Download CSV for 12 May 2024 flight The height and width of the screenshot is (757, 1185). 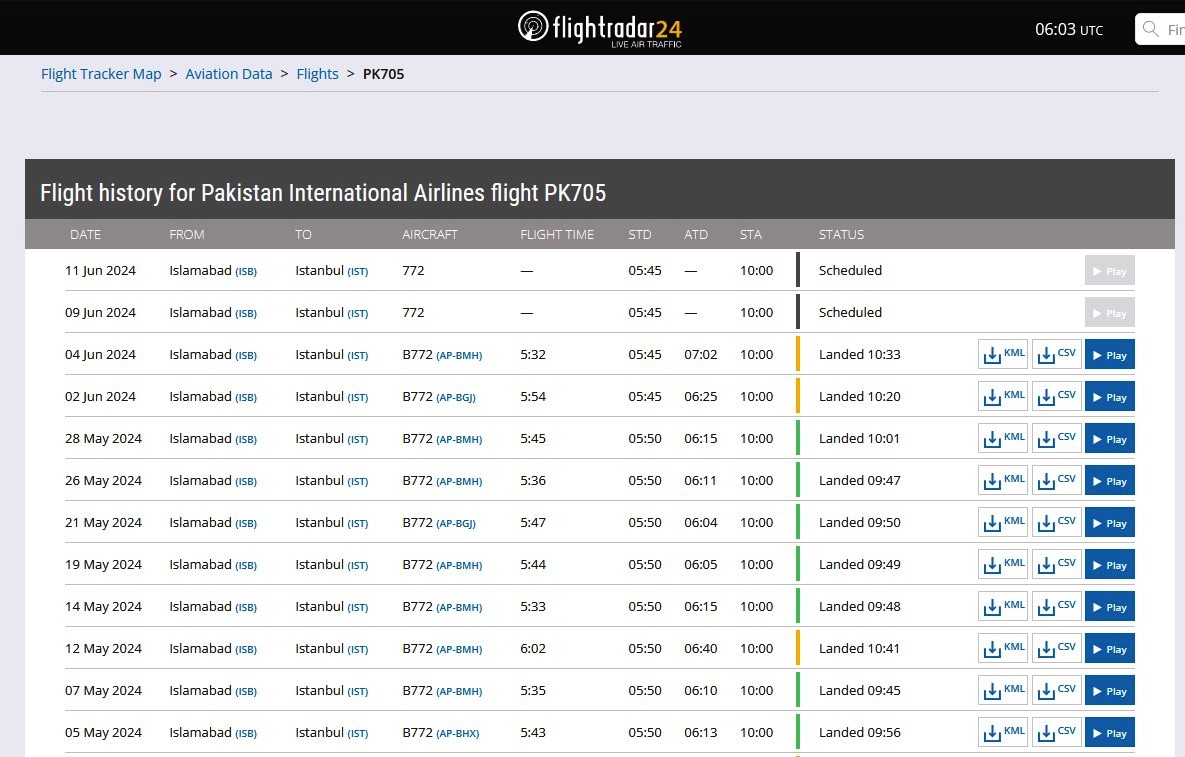(x=1057, y=648)
